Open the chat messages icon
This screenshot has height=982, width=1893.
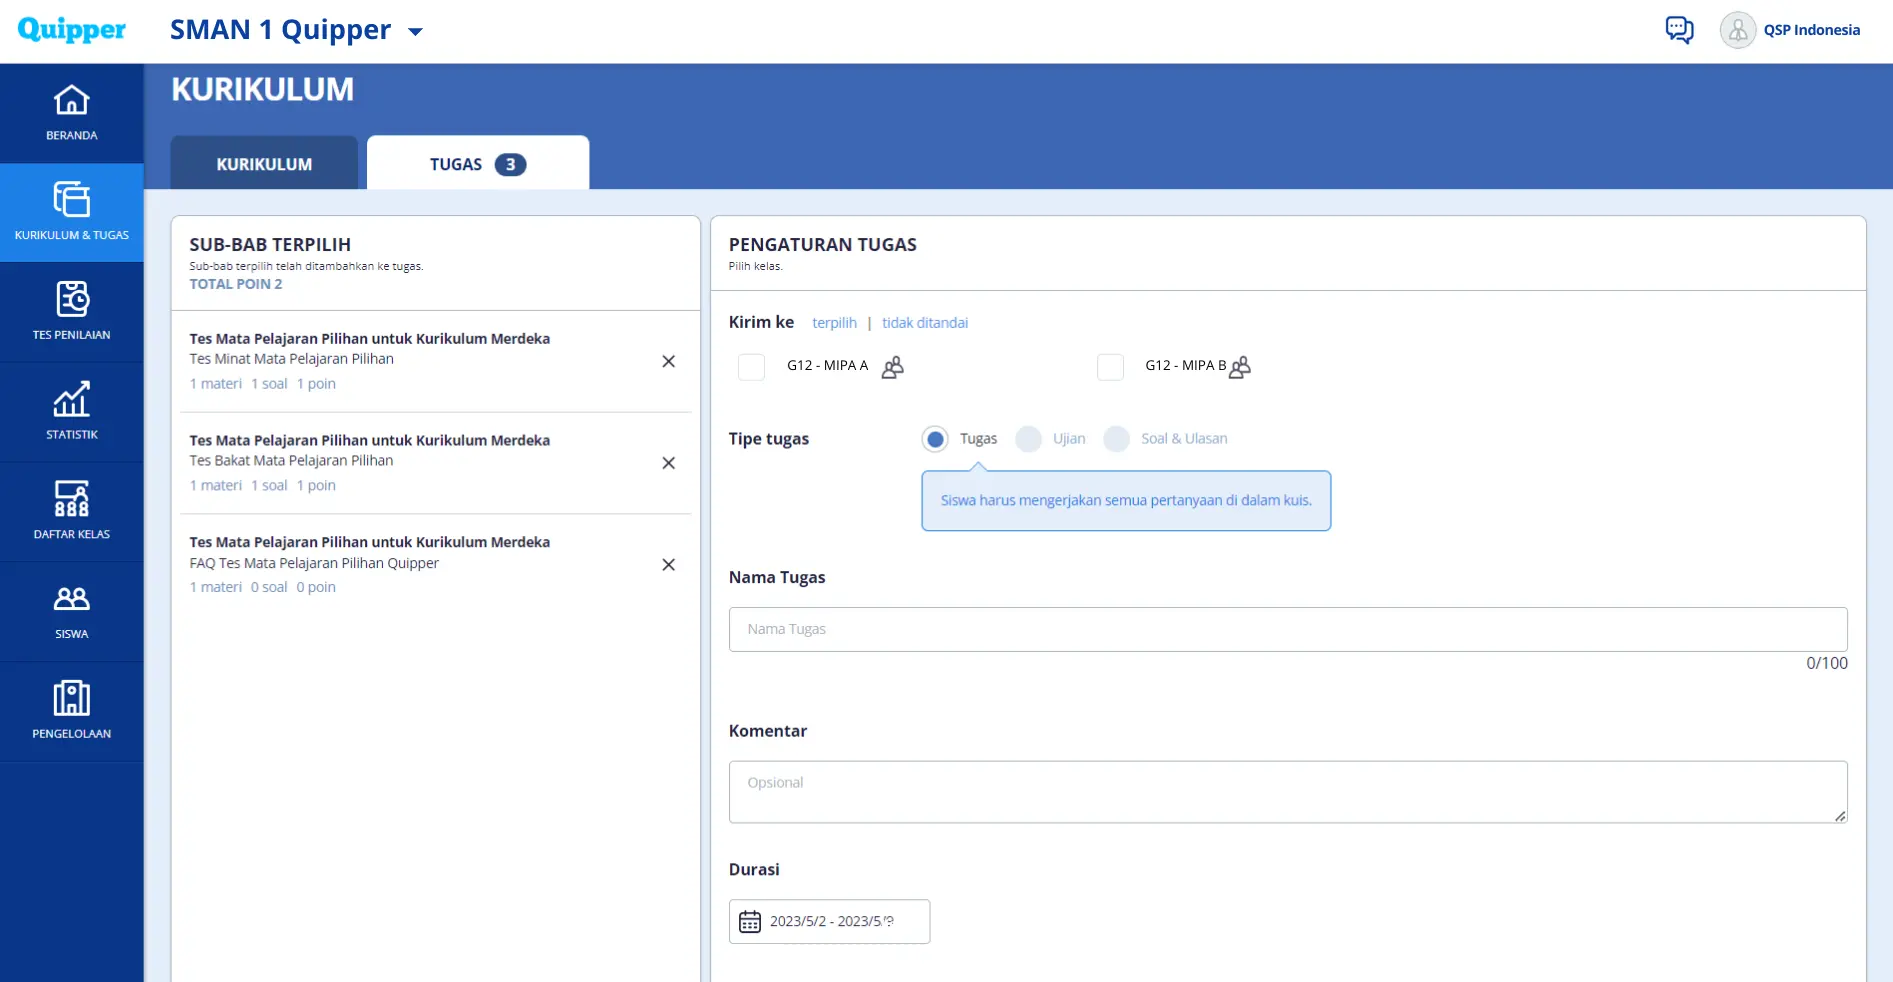pyautogui.click(x=1679, y=30)
